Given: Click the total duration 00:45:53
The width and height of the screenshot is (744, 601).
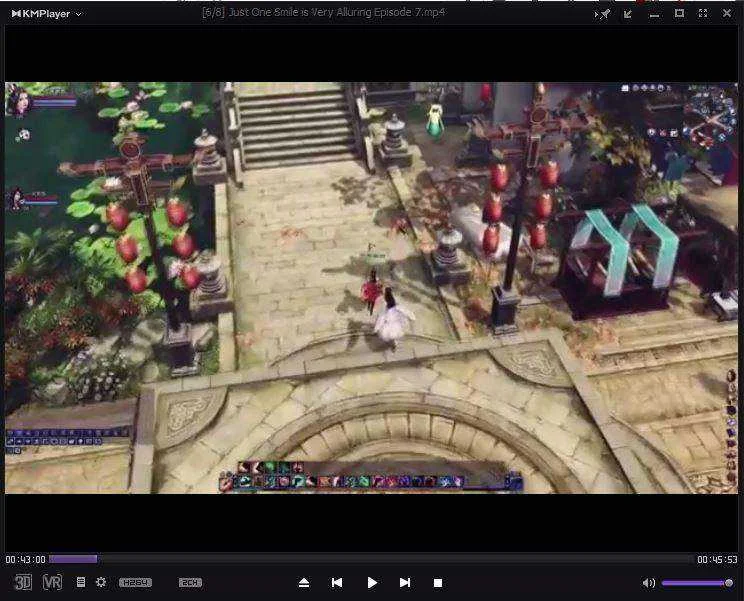Looking at the screenshot, I should click(717, 560).
